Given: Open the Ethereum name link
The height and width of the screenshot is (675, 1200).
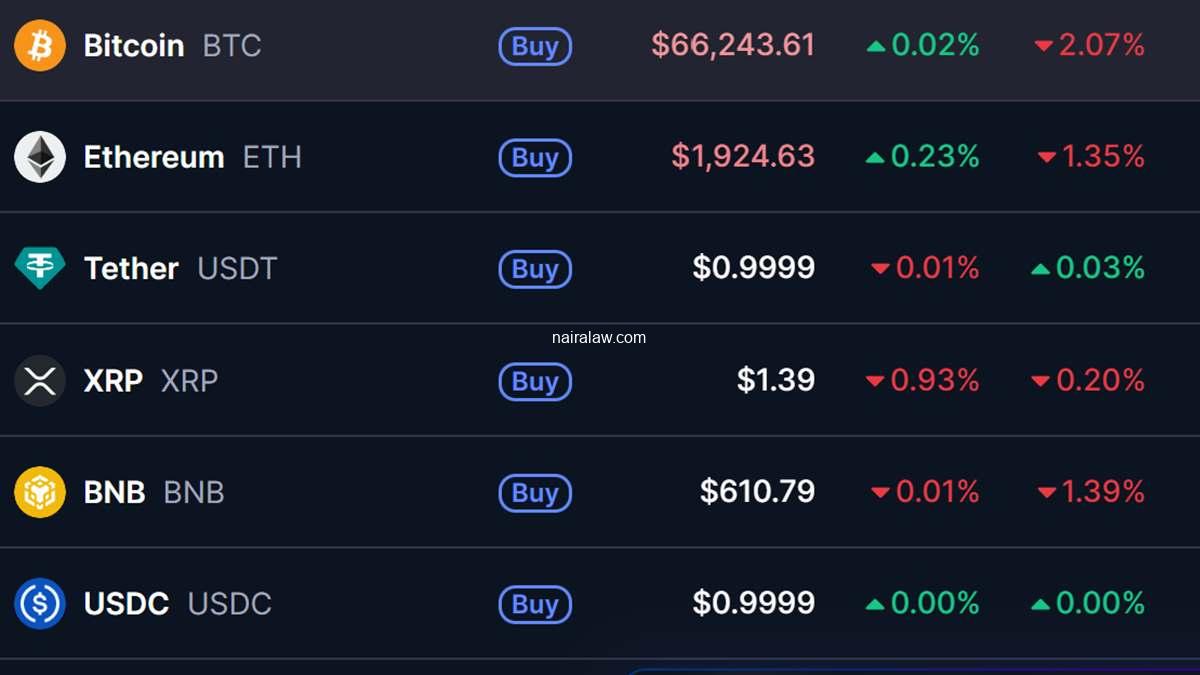Looking at the screenshot, I should (154, 157).
